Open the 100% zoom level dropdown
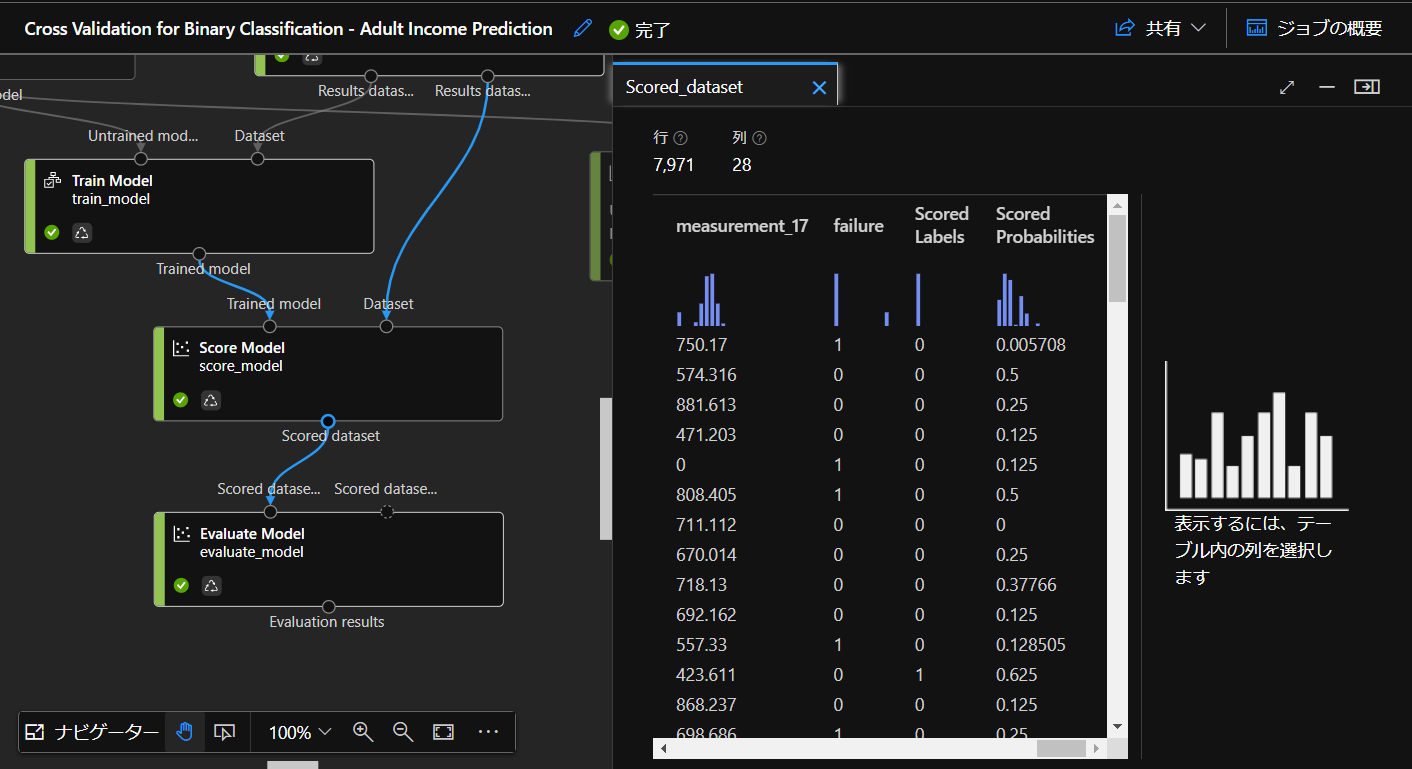Viewport: 1412px width, 769px height. pos(295,732)
